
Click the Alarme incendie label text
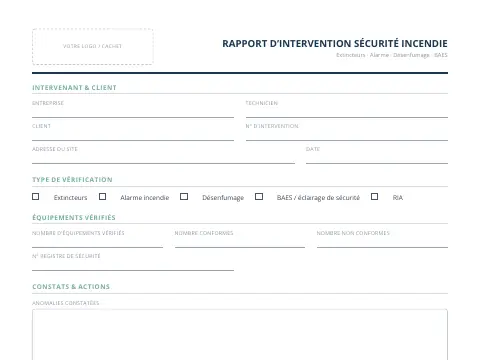click(145, 198)
